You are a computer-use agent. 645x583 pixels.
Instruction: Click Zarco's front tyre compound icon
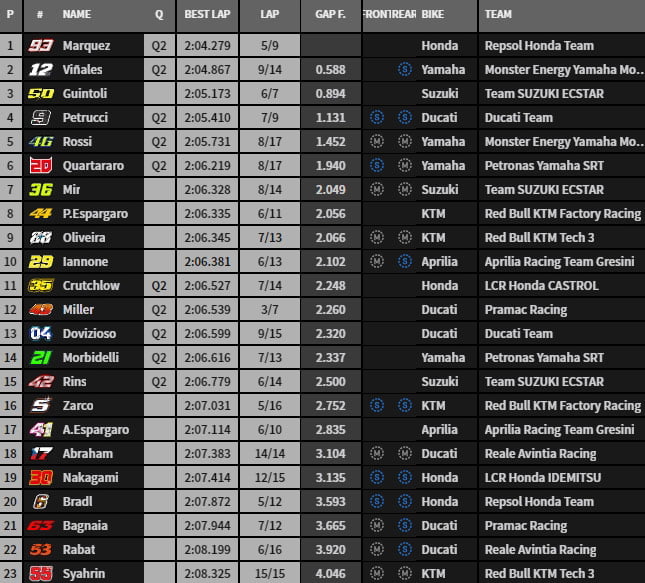click(376, 405)
